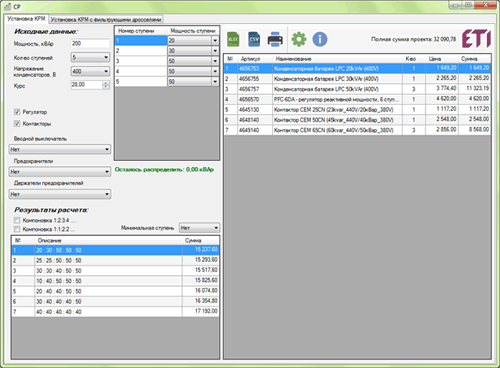Export project to CSV file icon

click(254, 39)
